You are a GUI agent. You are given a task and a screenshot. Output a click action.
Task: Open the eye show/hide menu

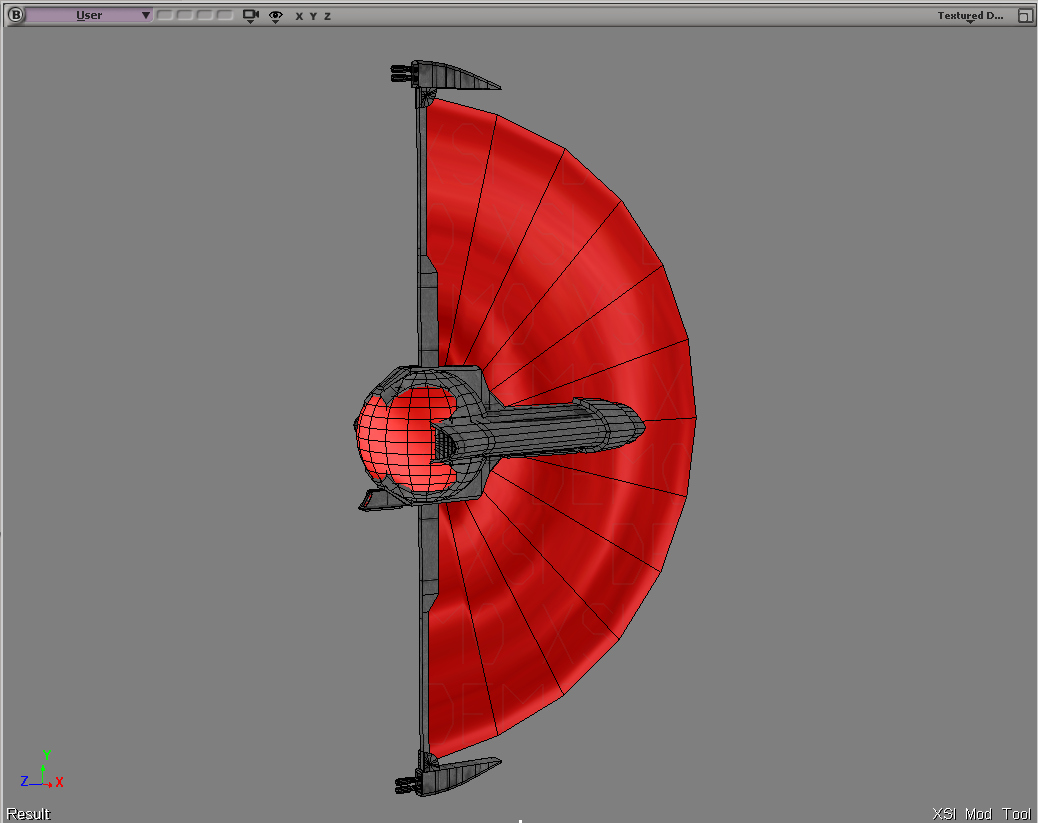(x=276, y=17)
